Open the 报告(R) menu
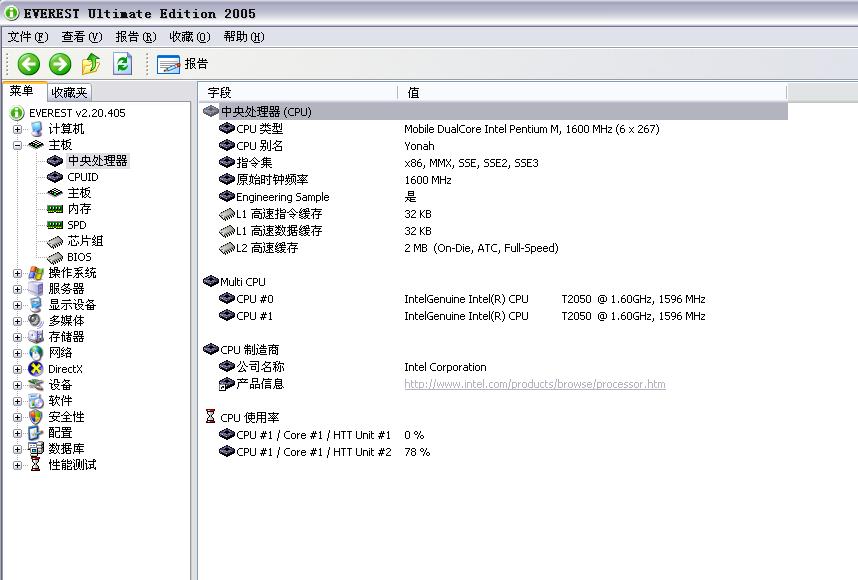The width and height of the screenshot is (858, 580). 136,37
